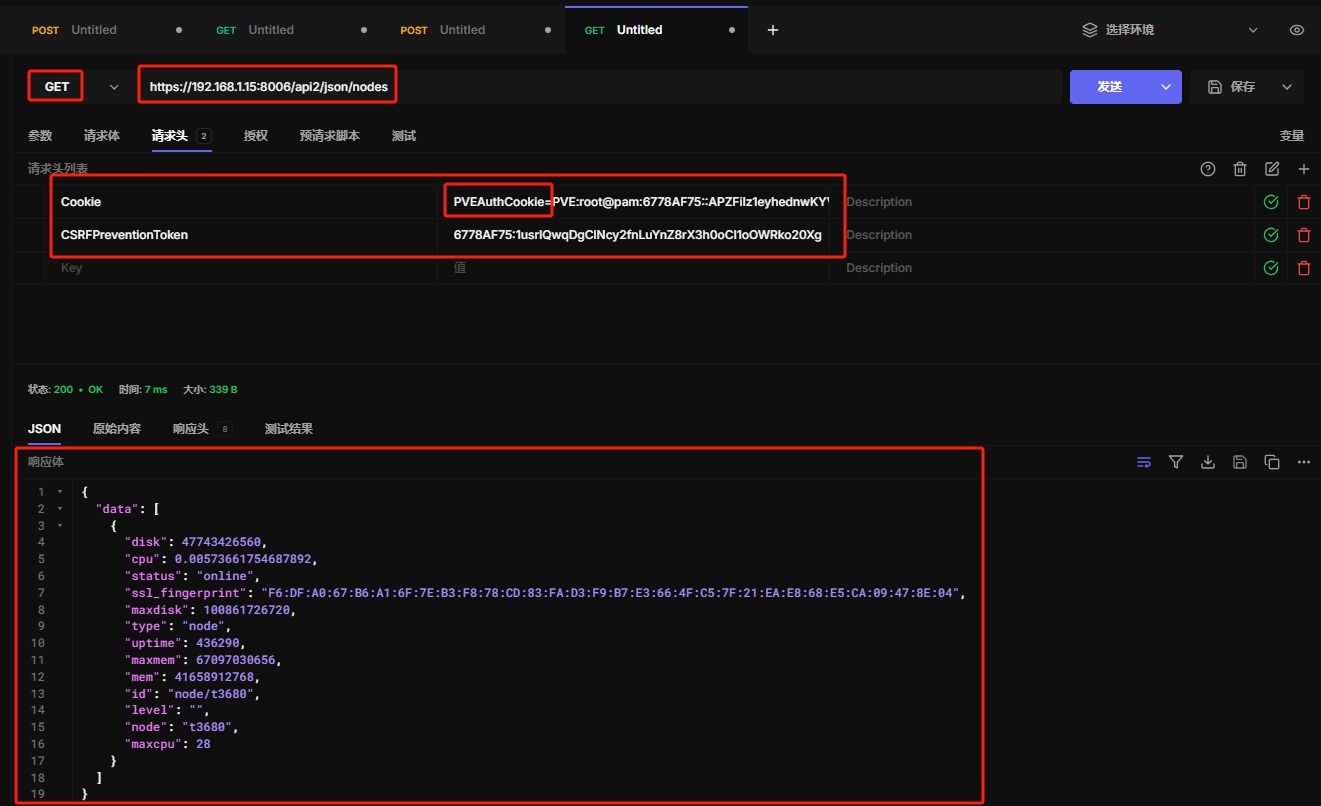Add a new request tab
1321x806 pixels.
[772, 30]
